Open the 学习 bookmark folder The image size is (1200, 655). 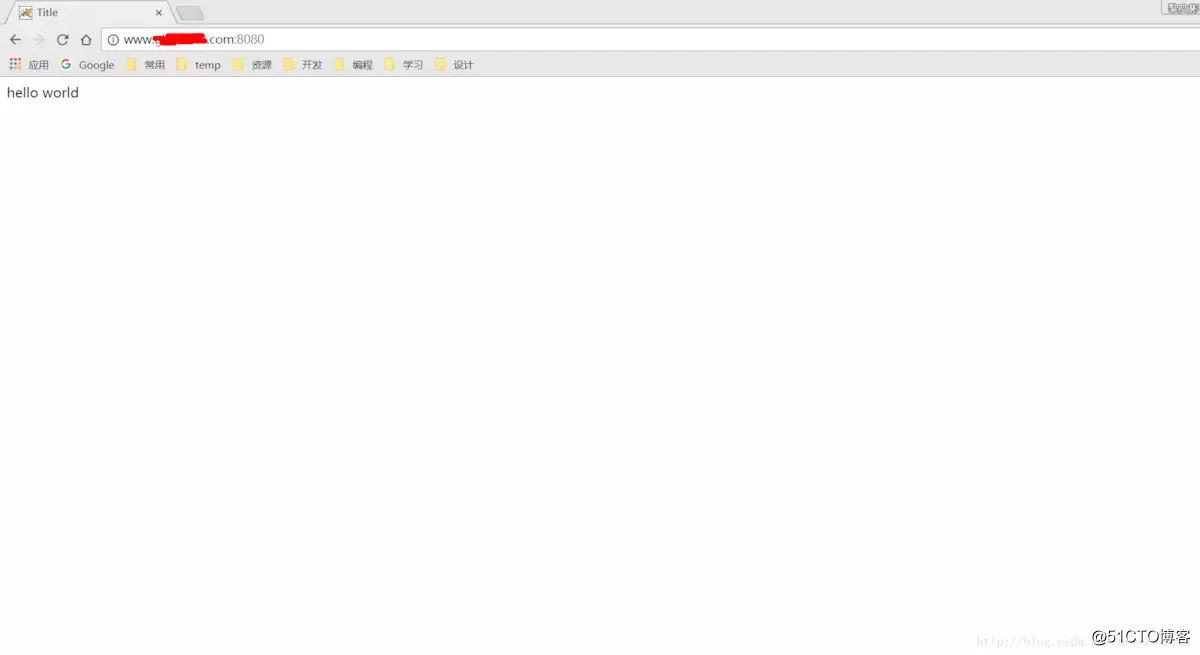click(x=404, y=65)
